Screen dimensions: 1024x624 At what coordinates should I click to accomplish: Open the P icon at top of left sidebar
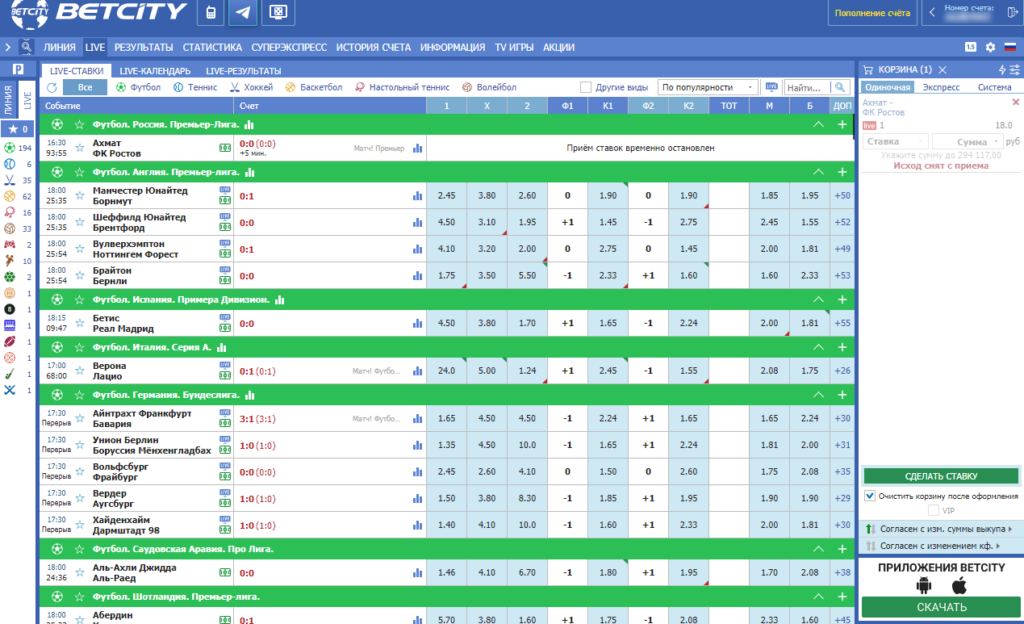(18, 69)
